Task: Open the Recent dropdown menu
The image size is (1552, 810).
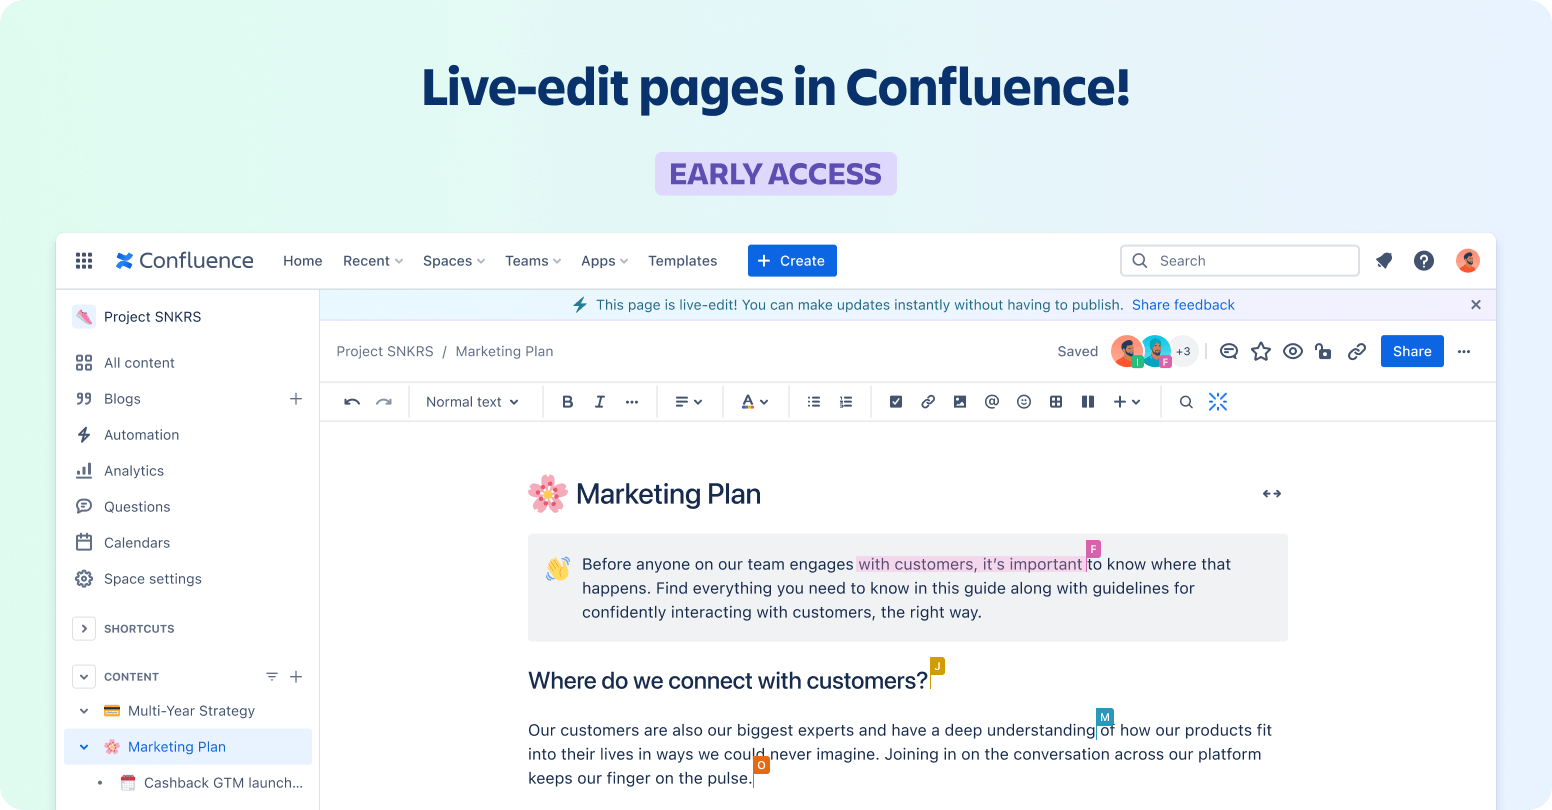Action: [x=373, y=261]
